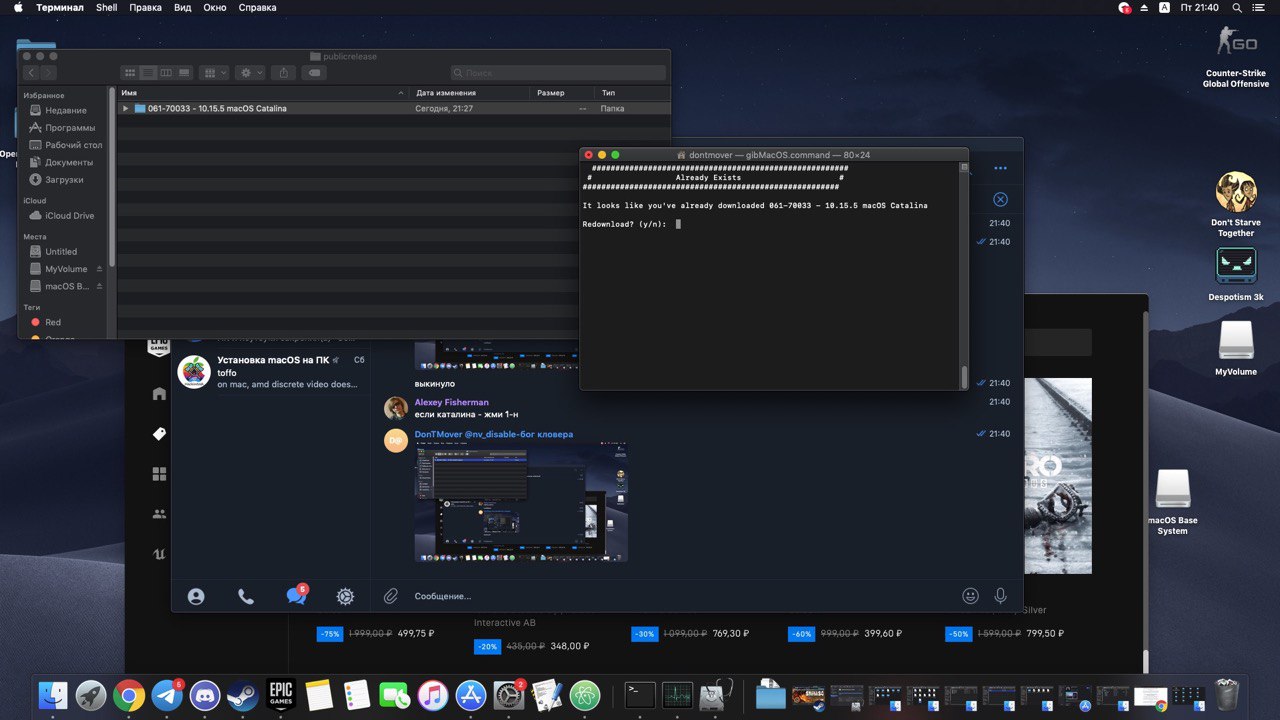
Task: Switch Finder to gallery view
Action: click(185, 73)
